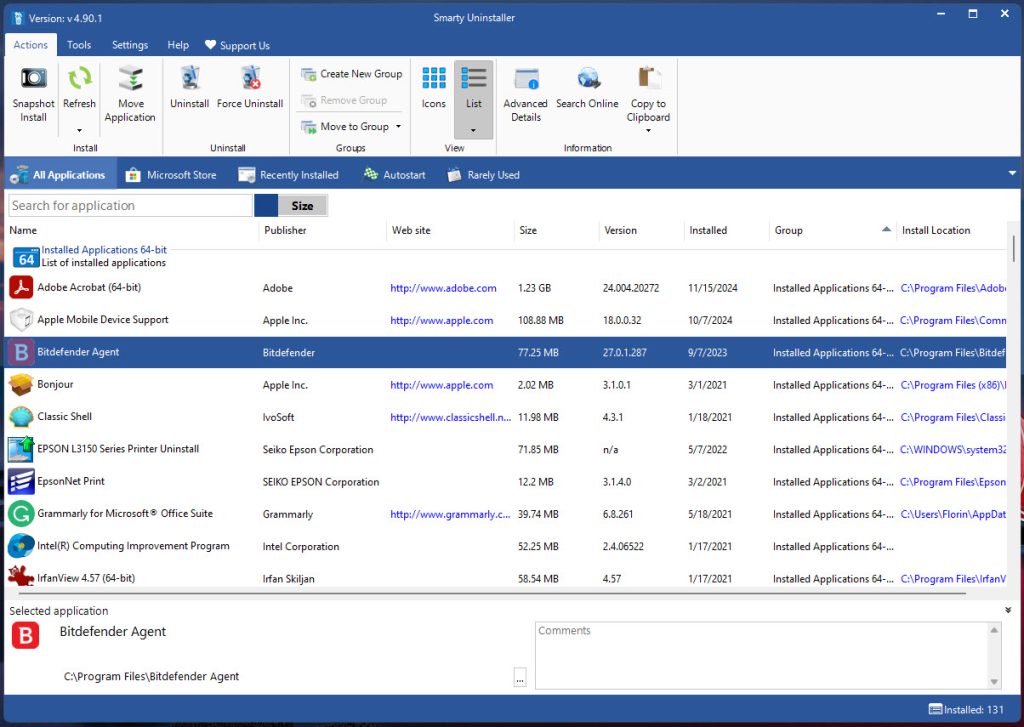Click the Force Uninstall icon
The image size is (1024, 727).
pos(250,78)
